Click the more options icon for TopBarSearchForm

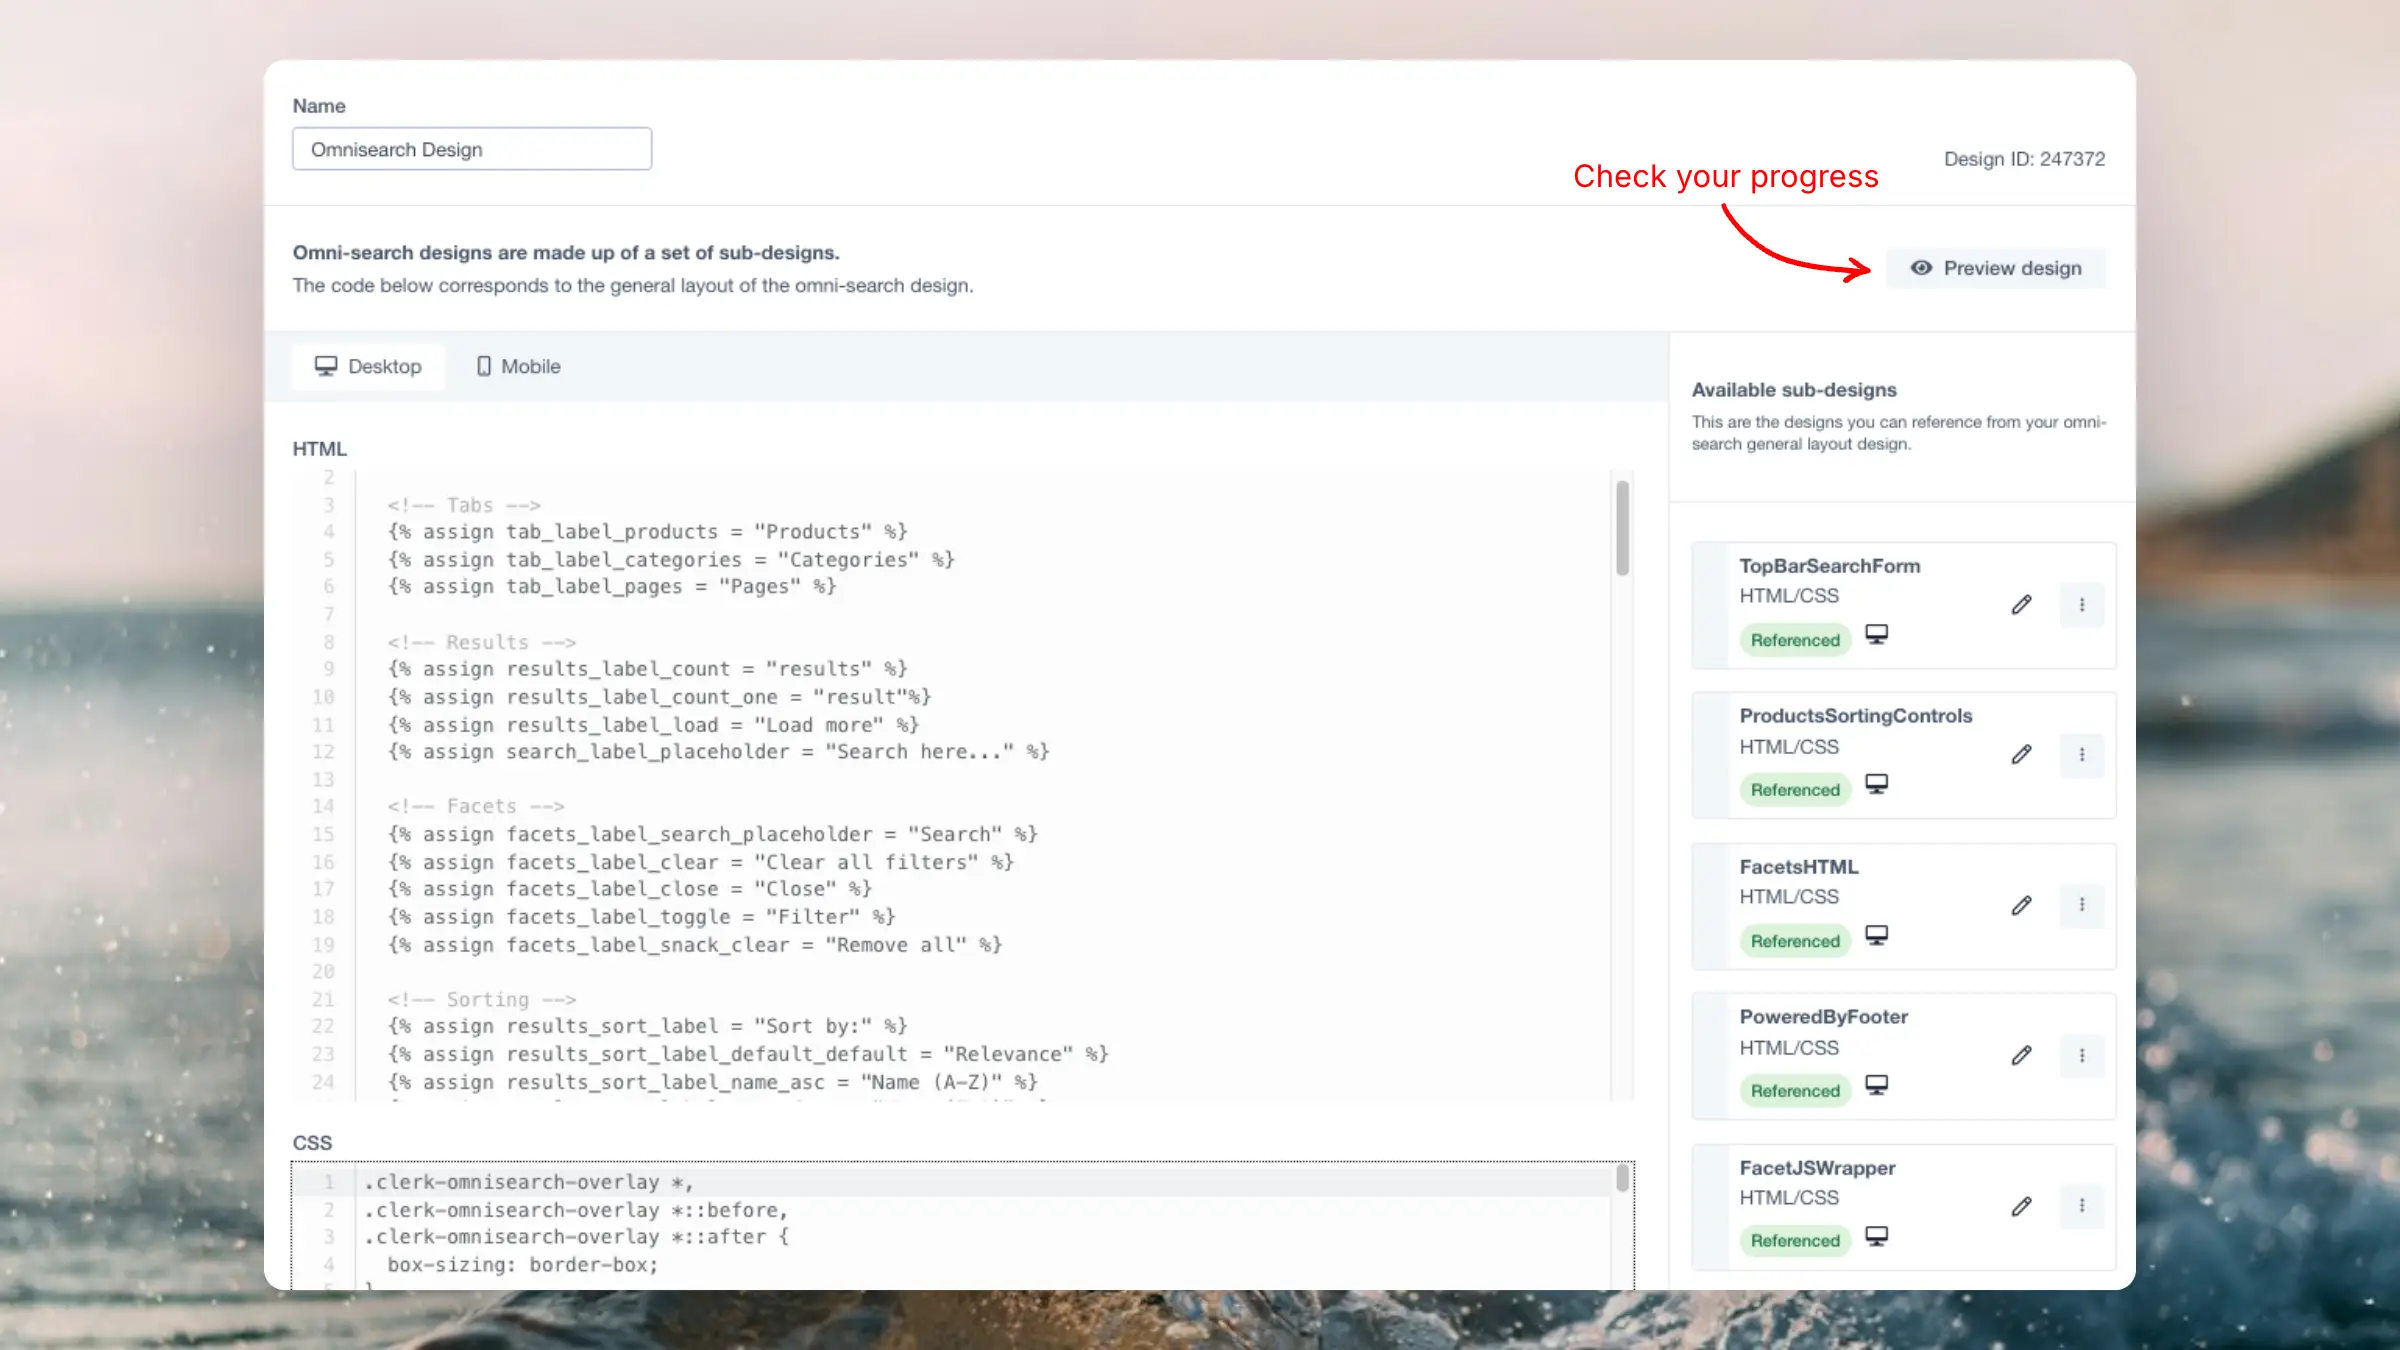click(2080, 603)
